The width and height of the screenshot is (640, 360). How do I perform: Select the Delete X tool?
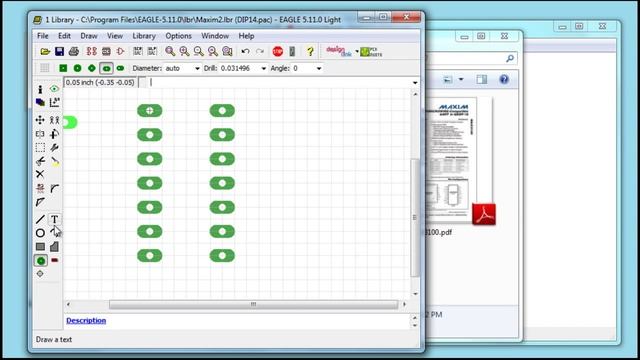pyautogui.click(x=40, y=174)
